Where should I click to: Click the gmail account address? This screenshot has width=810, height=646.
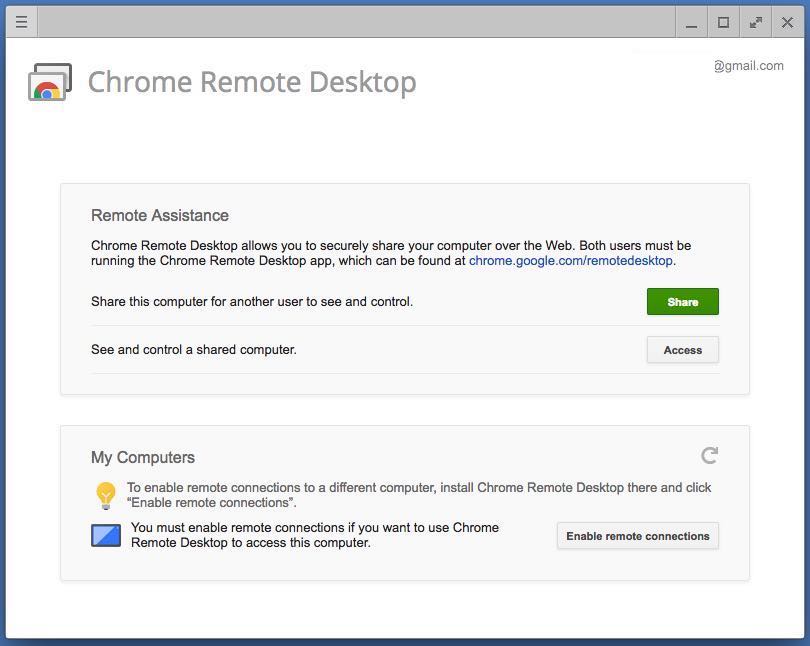point(749,66)
